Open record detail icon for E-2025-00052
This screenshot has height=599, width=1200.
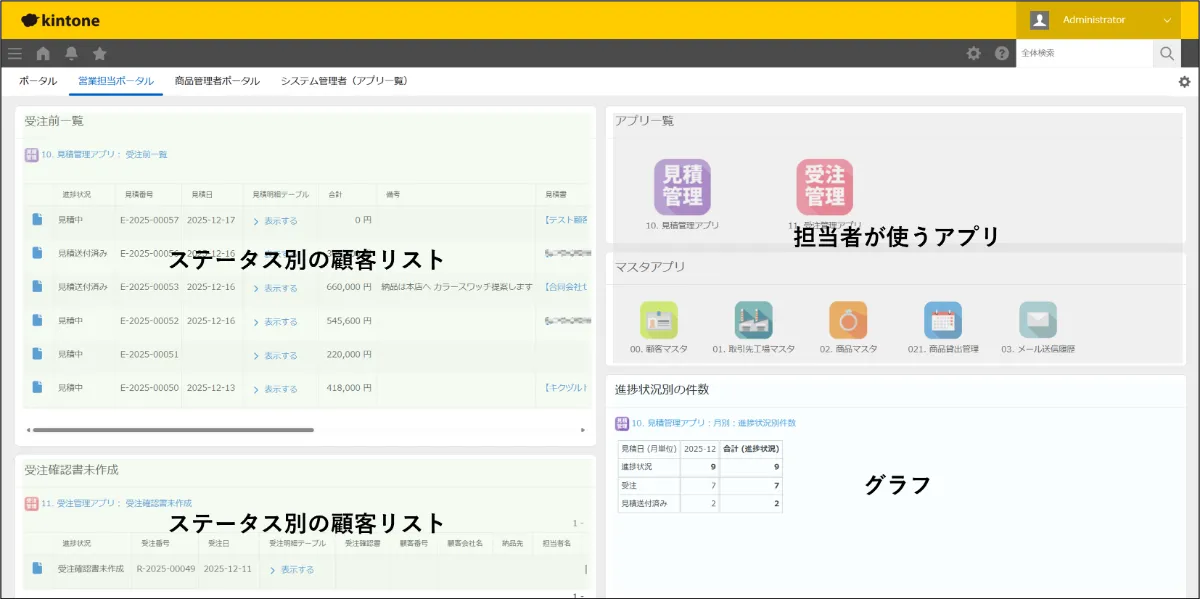pos(37,320)
